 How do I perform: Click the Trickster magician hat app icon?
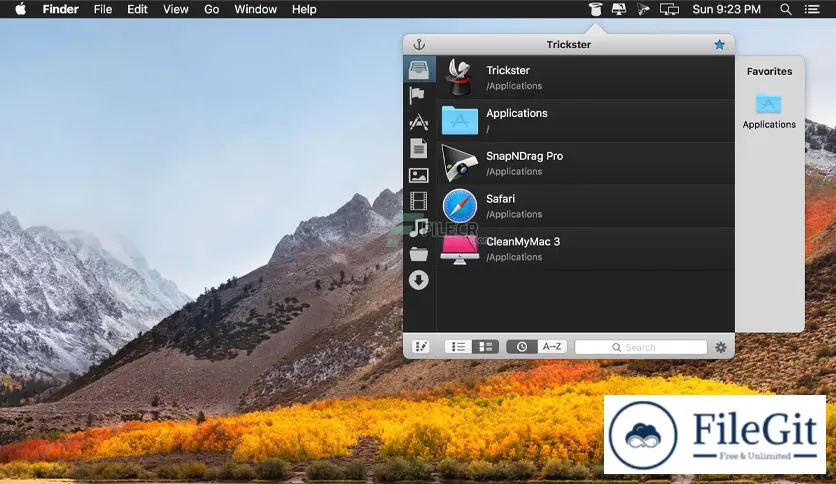point(460,77)
